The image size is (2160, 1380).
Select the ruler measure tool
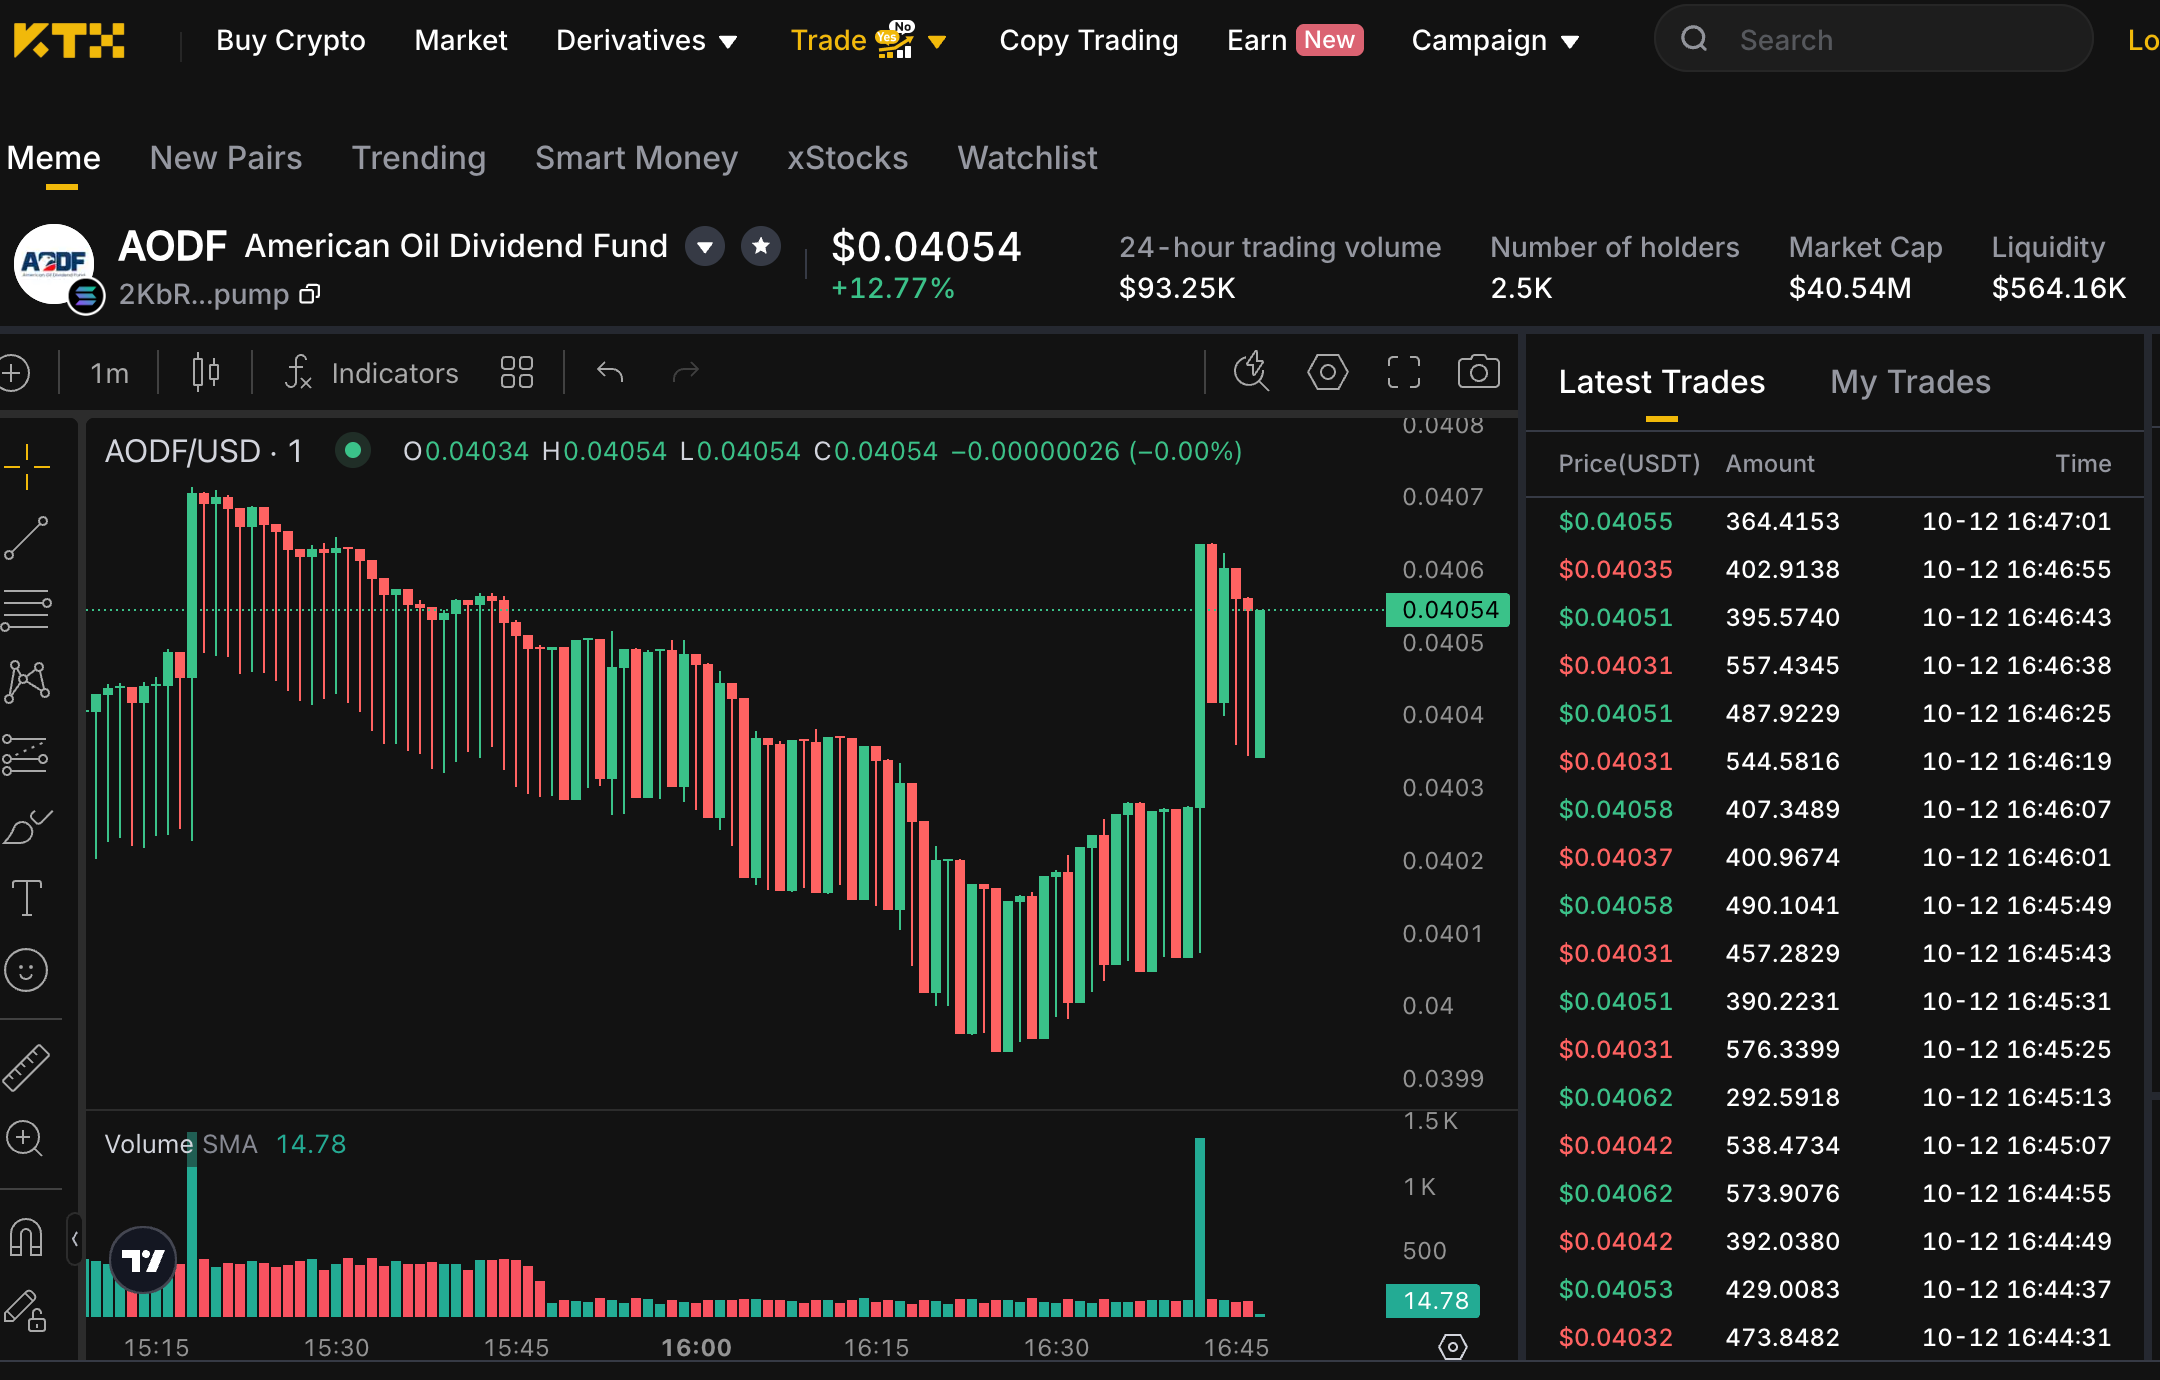26,1067
